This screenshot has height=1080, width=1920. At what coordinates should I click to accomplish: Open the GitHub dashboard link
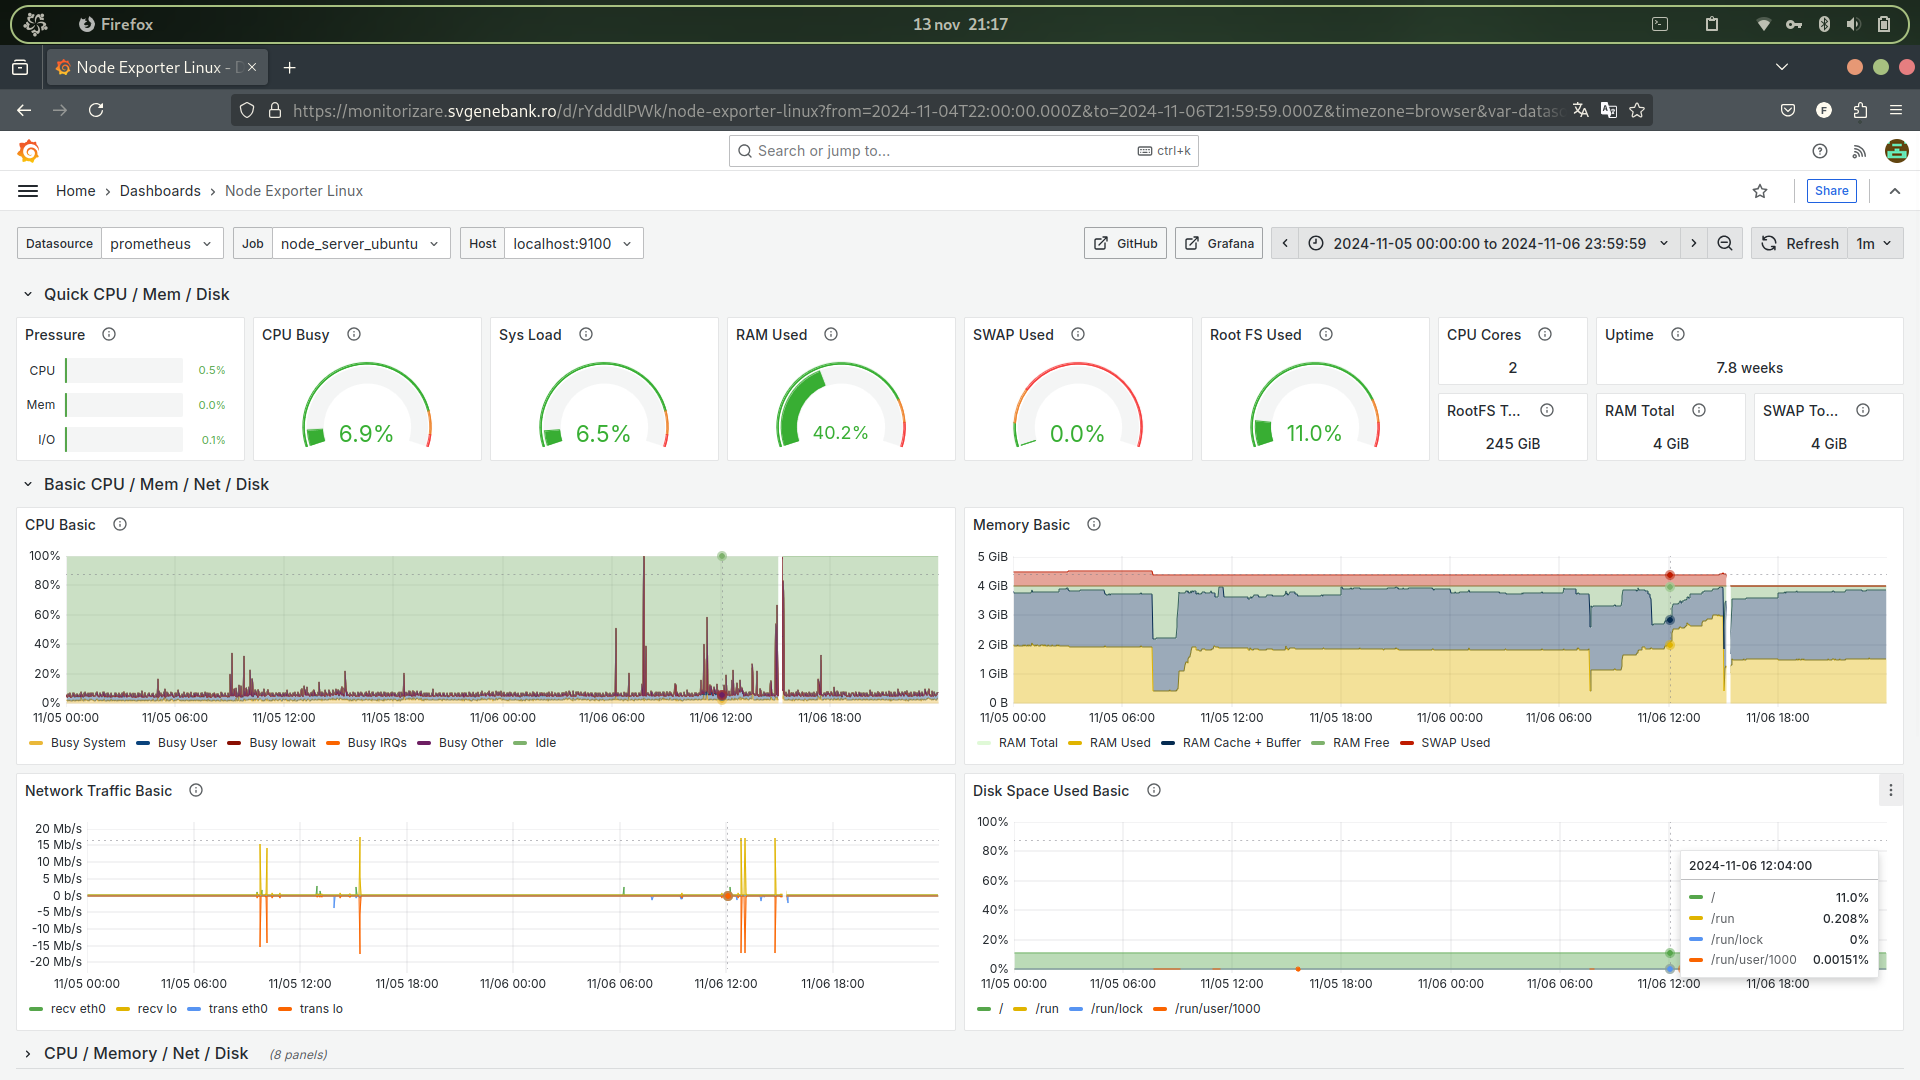coord(1125,243)
